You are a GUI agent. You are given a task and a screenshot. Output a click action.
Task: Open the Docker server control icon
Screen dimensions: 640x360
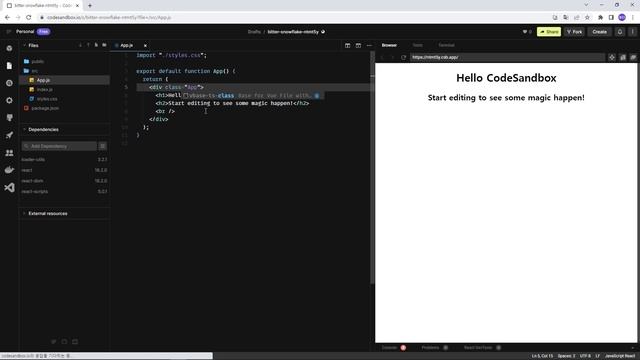click(x=9, y=170)
